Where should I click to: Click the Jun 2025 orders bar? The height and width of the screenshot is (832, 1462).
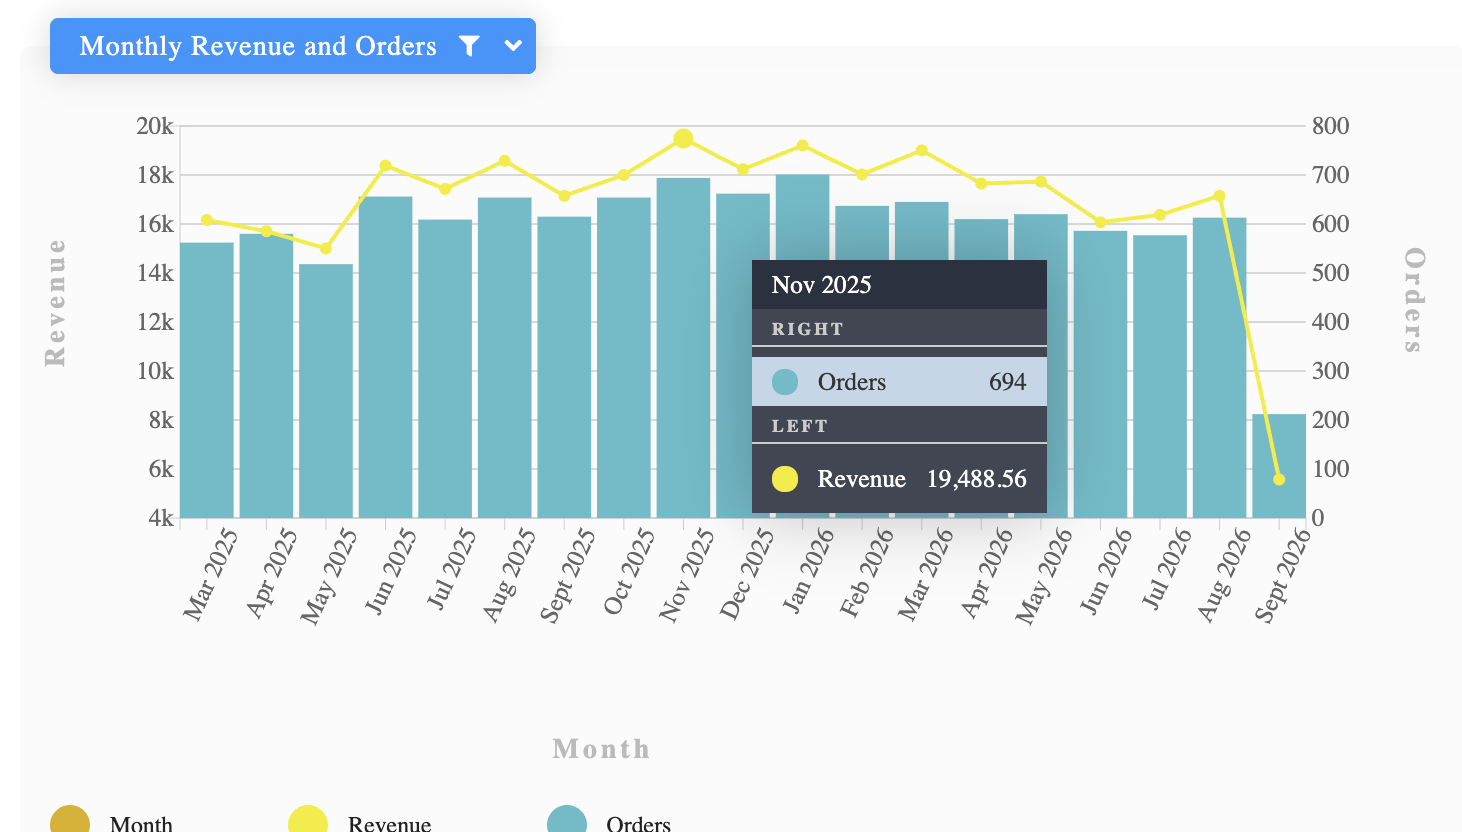[386, 357]
